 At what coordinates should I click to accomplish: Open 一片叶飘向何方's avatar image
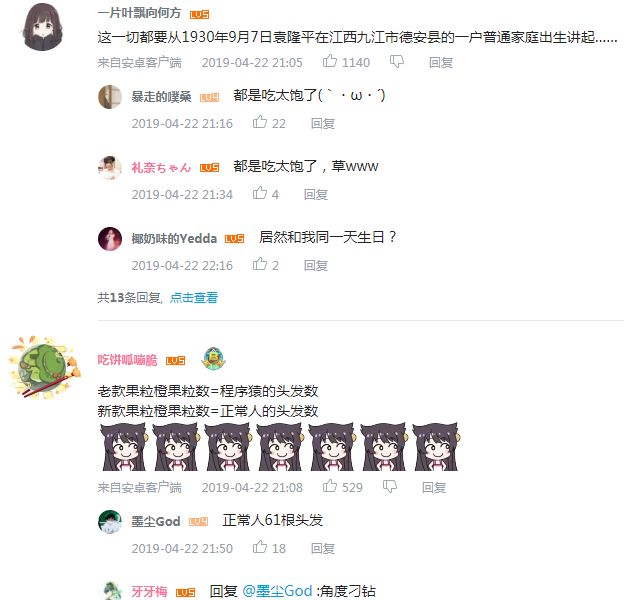click(x=43, y=27)
